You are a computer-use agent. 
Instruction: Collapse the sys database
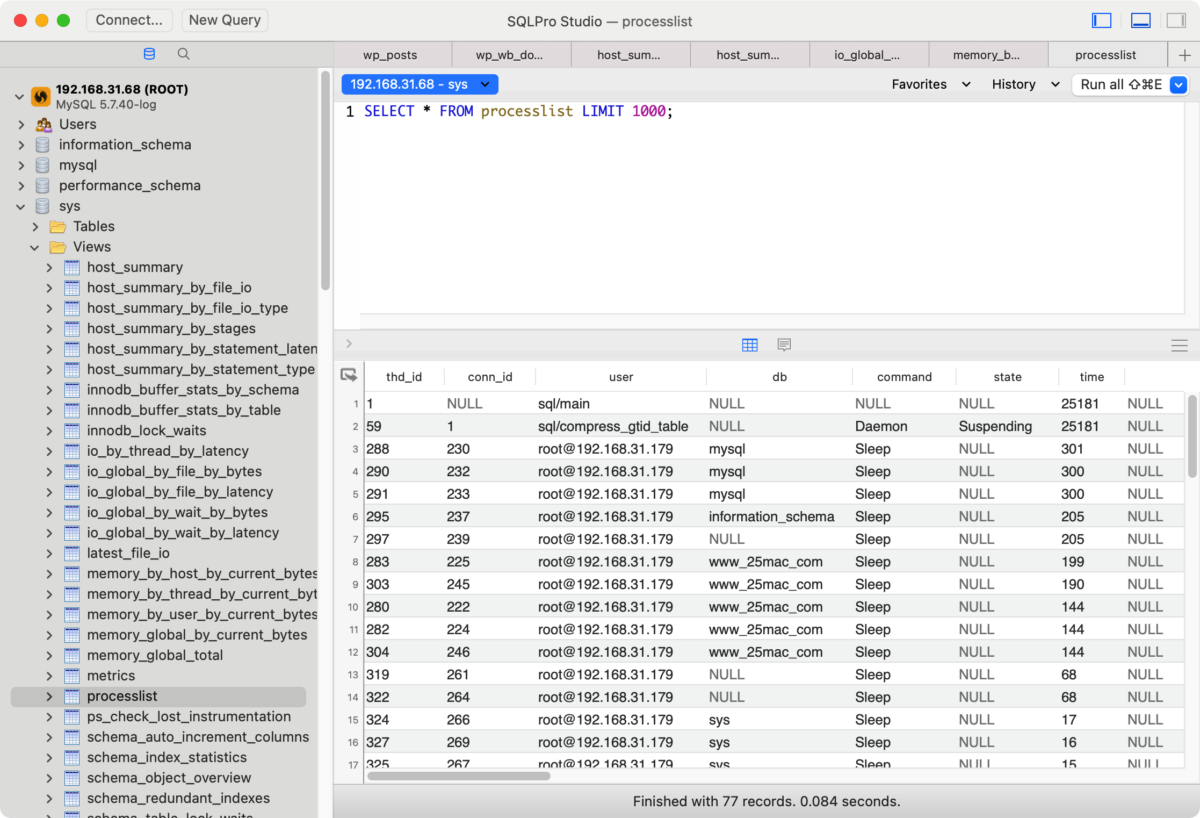pos(22,207)
